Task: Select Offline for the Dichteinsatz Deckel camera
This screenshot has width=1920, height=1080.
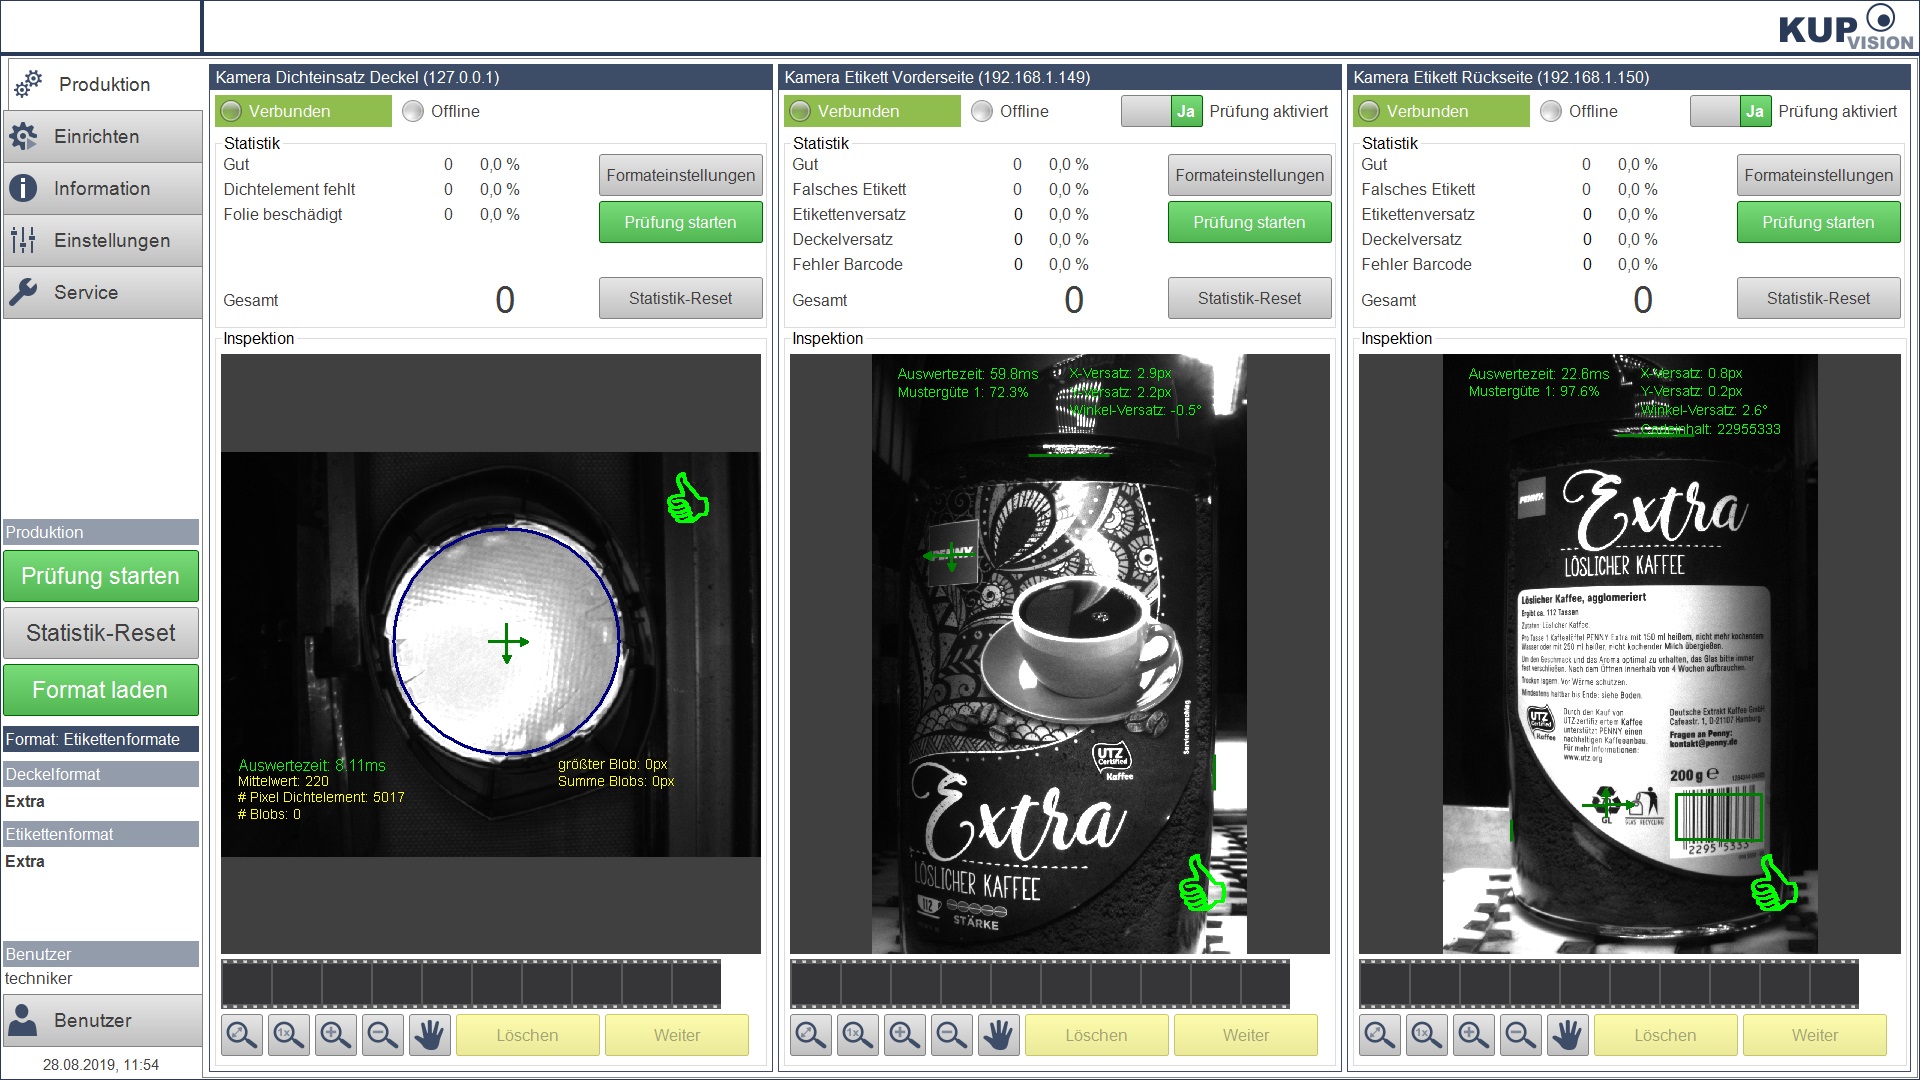Action: [441, 111]
